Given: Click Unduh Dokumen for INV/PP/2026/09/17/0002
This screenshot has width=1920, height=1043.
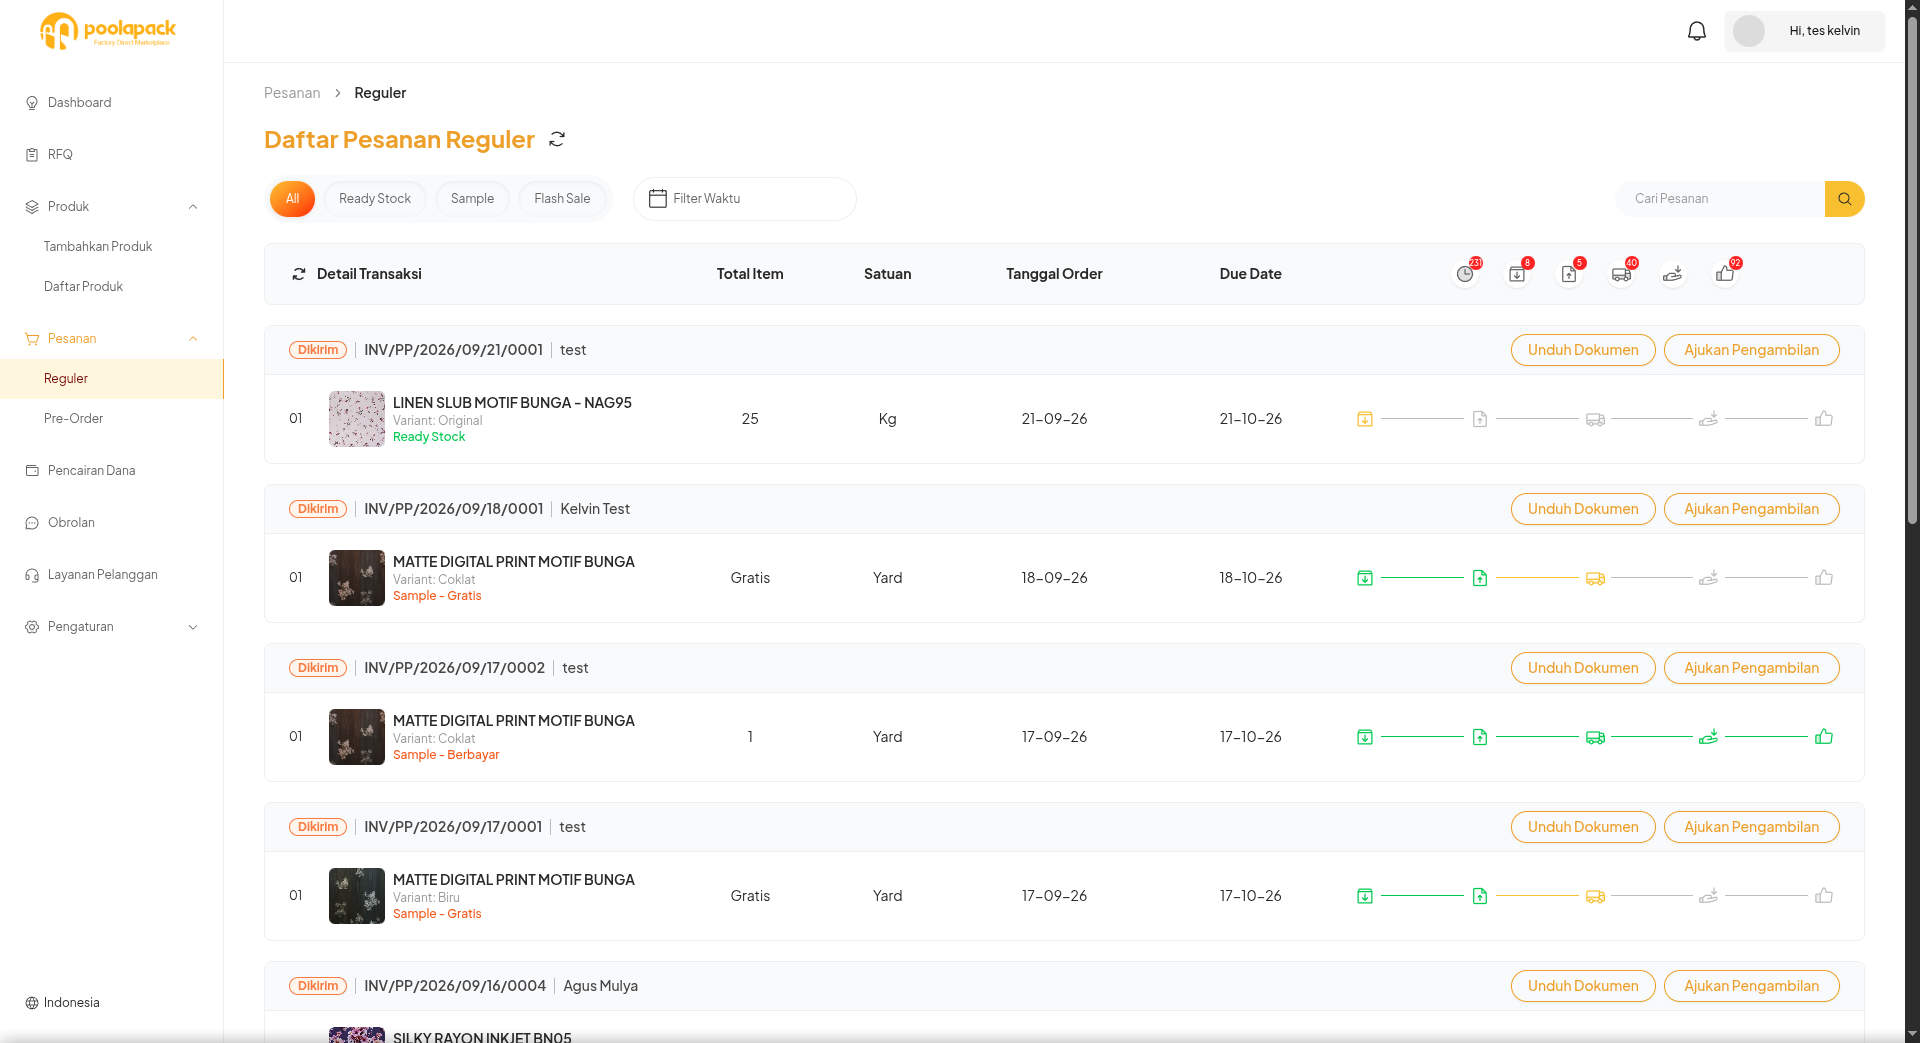Looking at the screenshot, I should (x=1583, y=668).
